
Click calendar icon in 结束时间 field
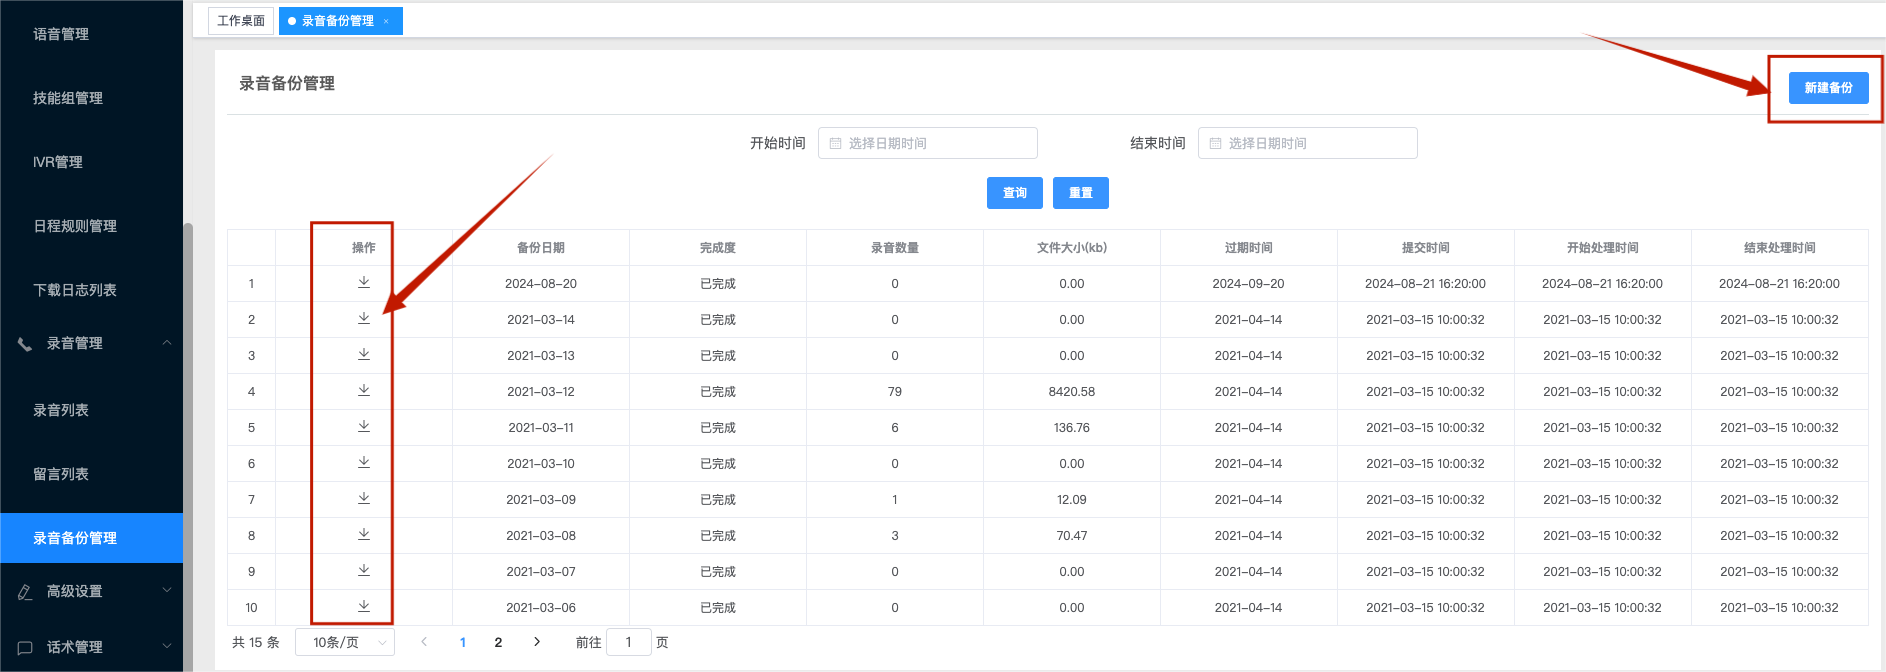coord(1215,143)
